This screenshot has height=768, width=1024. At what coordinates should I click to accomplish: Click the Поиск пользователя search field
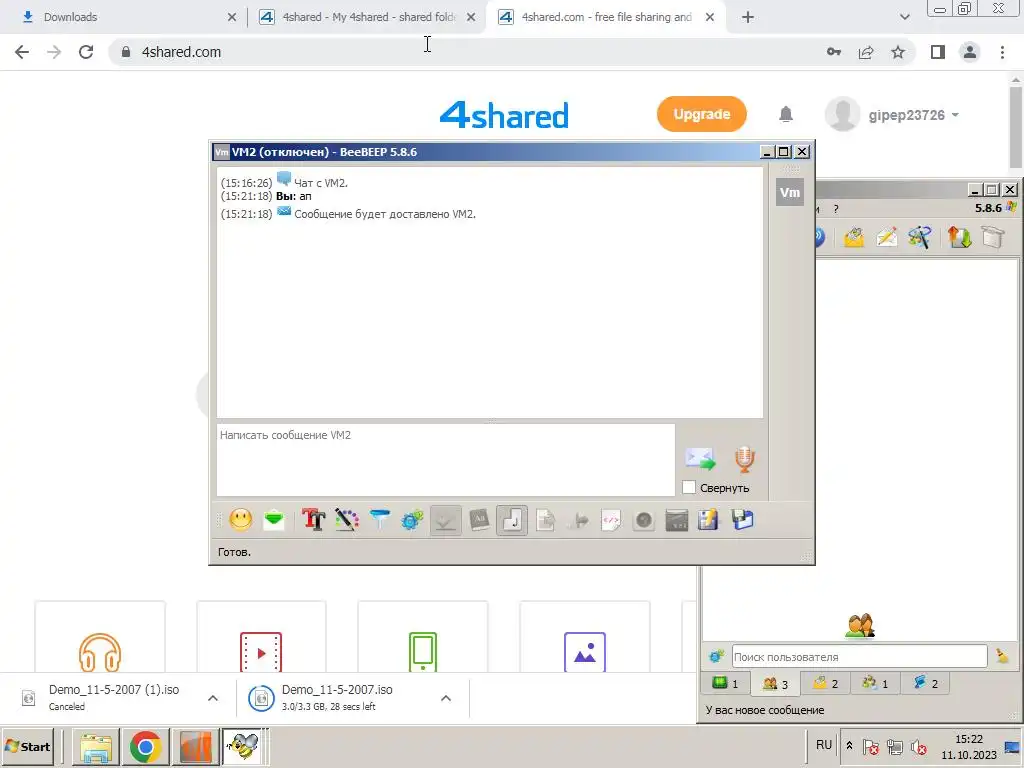859,656
